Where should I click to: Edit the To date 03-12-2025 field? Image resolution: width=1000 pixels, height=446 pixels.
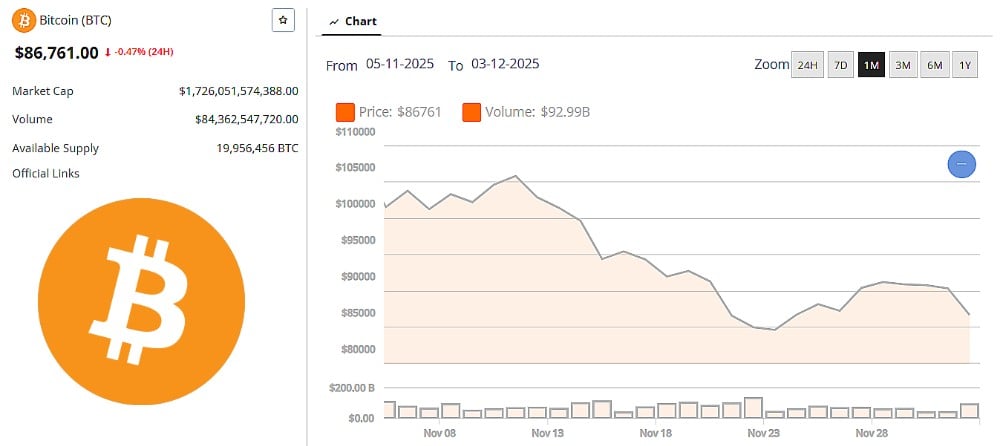[x=504, y=65]
